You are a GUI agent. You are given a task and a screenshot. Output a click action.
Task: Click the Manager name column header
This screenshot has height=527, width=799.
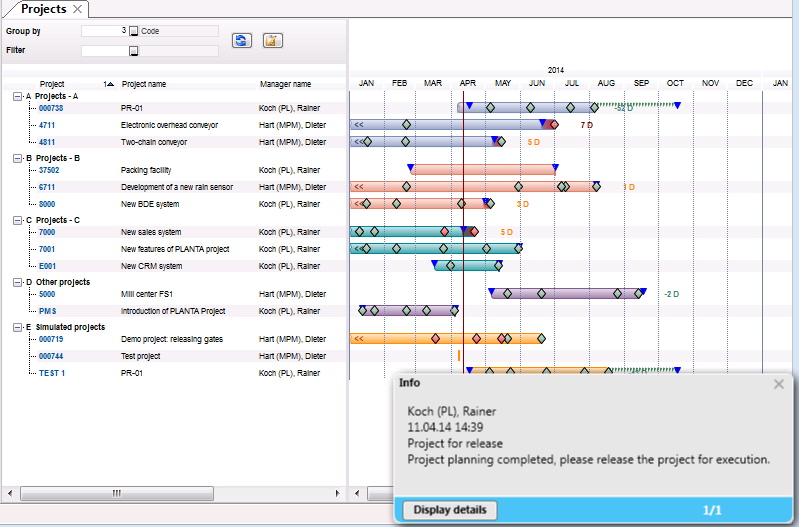coord(285,84)
